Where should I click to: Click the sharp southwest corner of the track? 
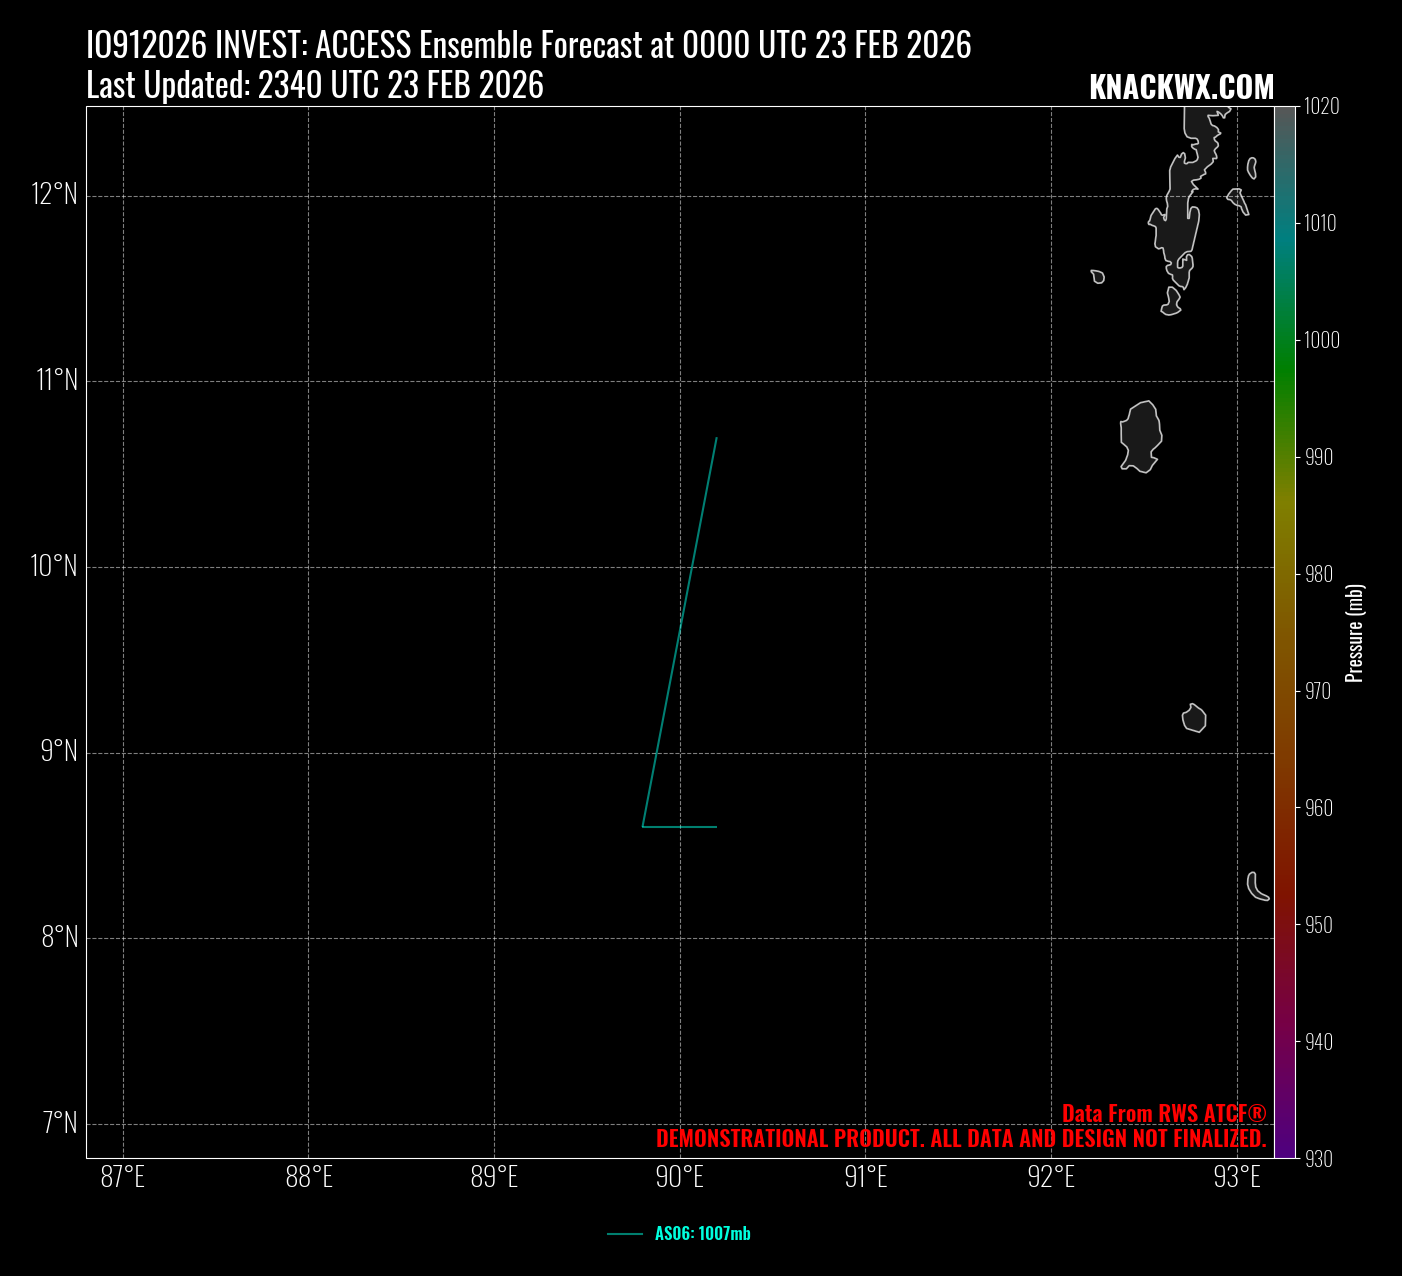click(643, 826)
